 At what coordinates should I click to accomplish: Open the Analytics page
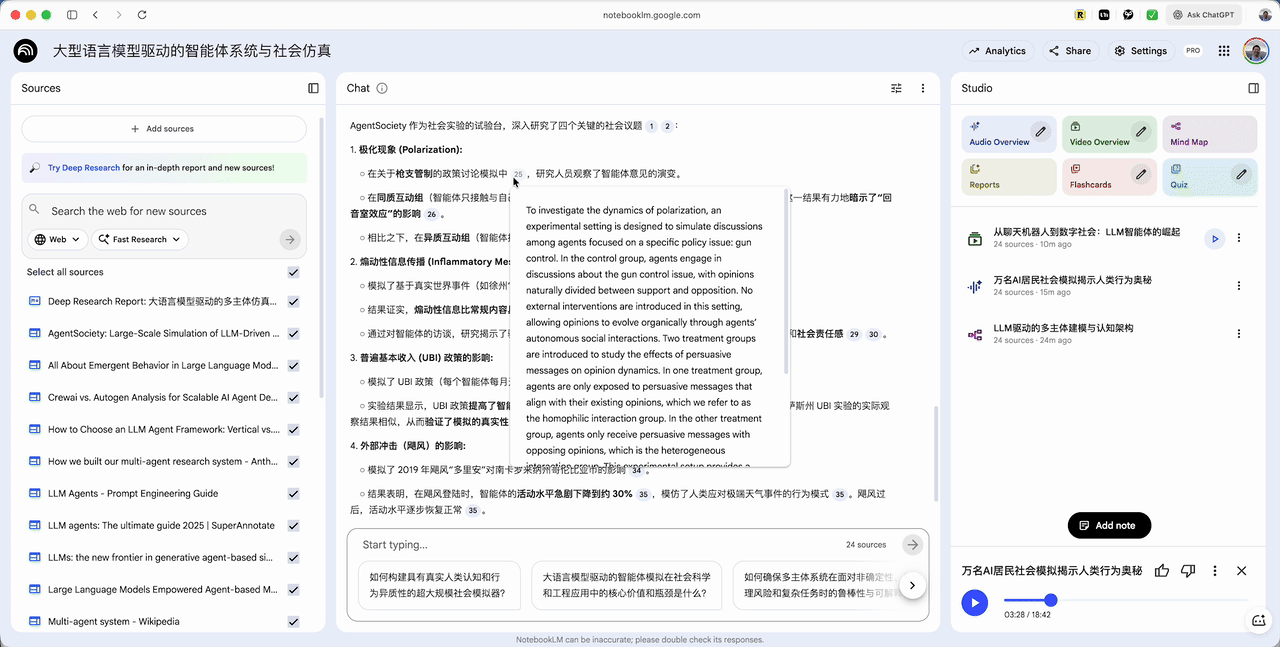coord(997,51)
